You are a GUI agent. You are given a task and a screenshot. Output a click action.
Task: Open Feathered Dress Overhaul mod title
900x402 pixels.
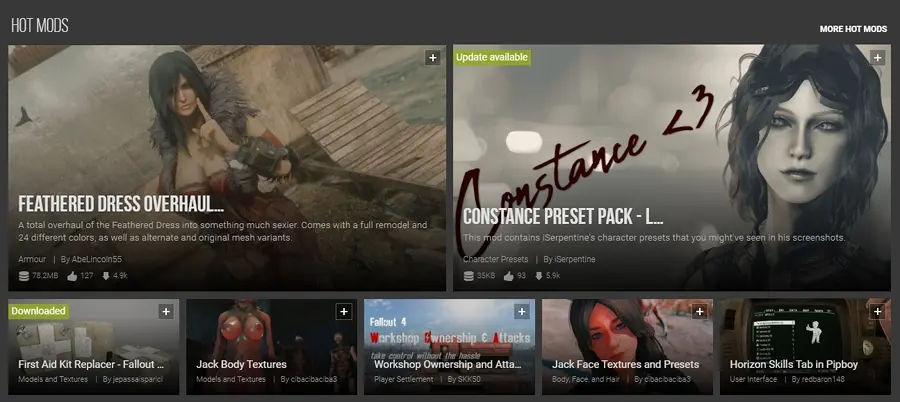click(121, 204)
